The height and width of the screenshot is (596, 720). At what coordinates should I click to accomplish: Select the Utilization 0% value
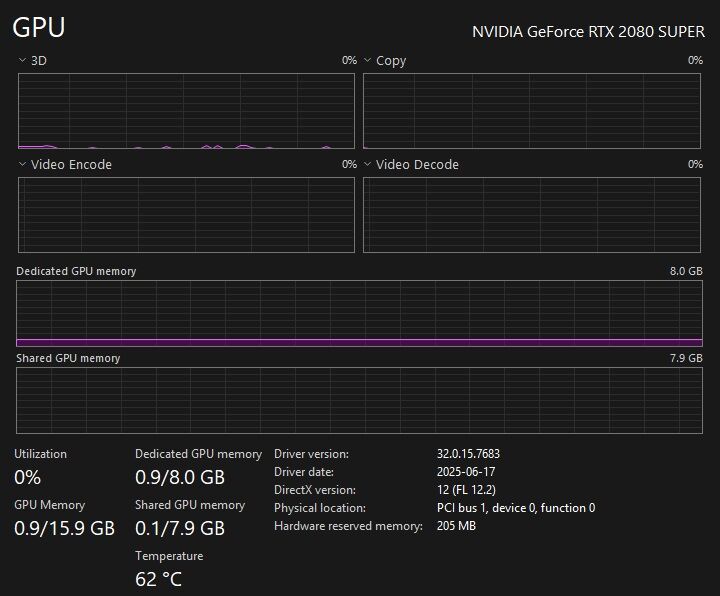[28, 477]
